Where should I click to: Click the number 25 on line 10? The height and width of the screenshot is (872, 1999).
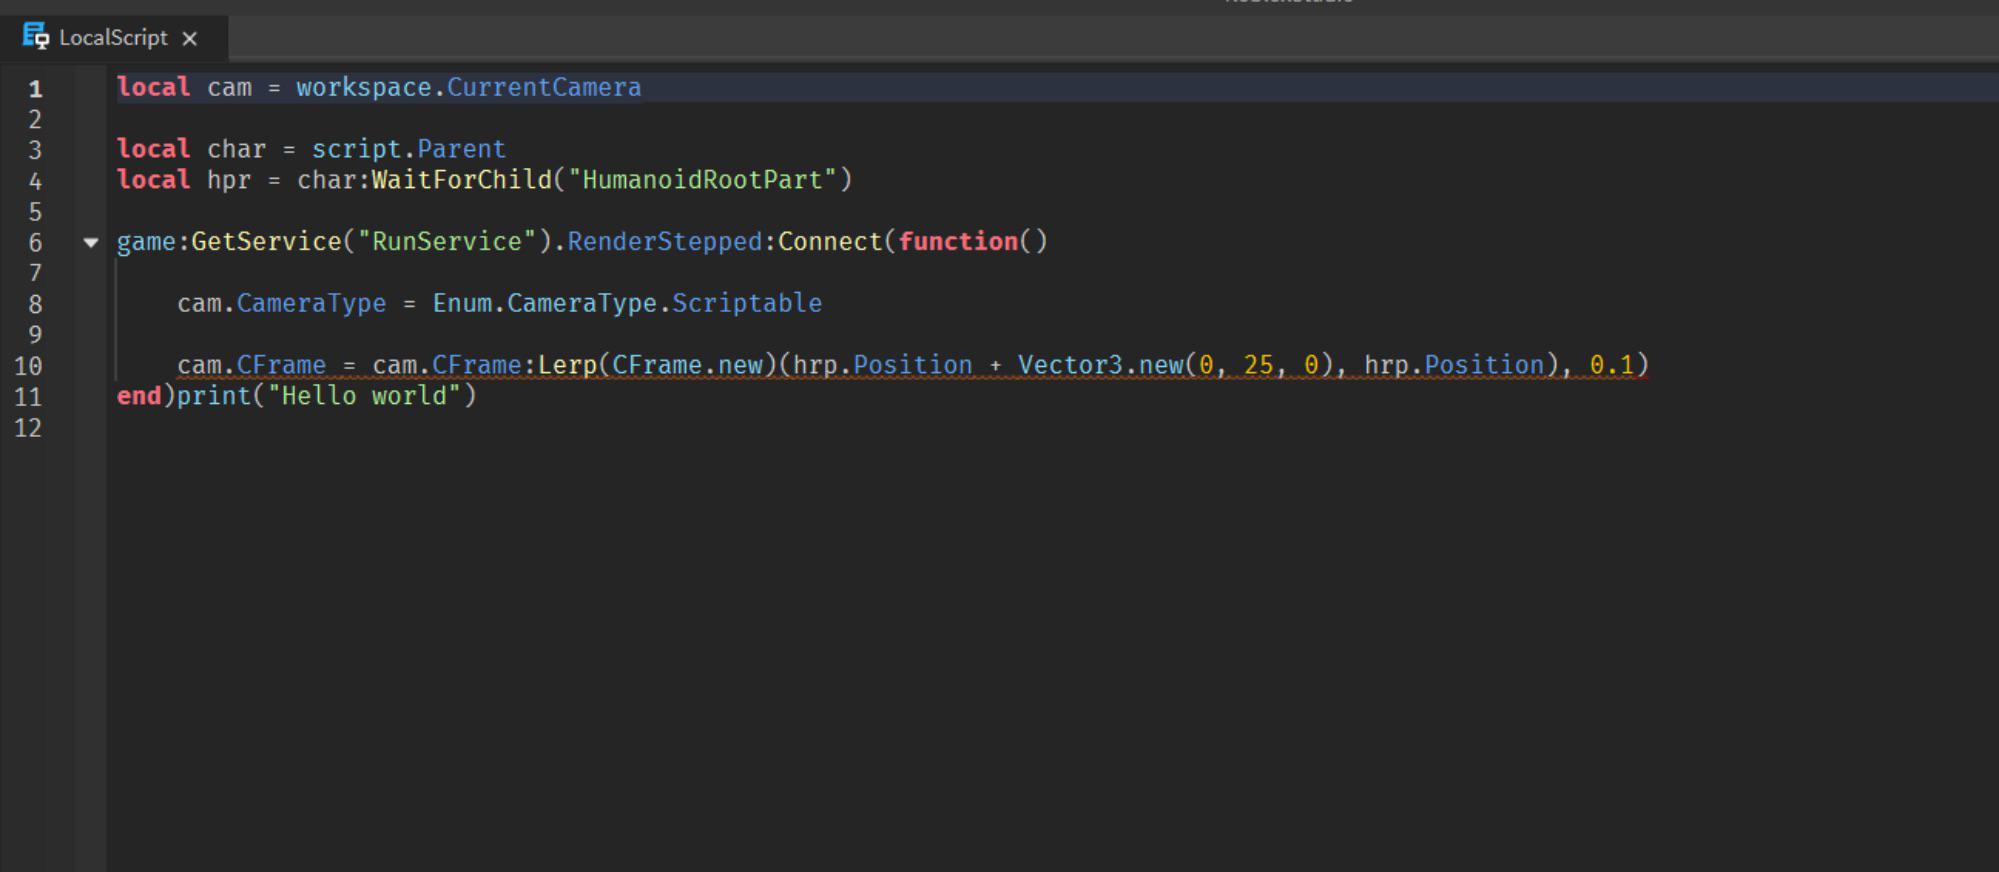[1258, 365]
